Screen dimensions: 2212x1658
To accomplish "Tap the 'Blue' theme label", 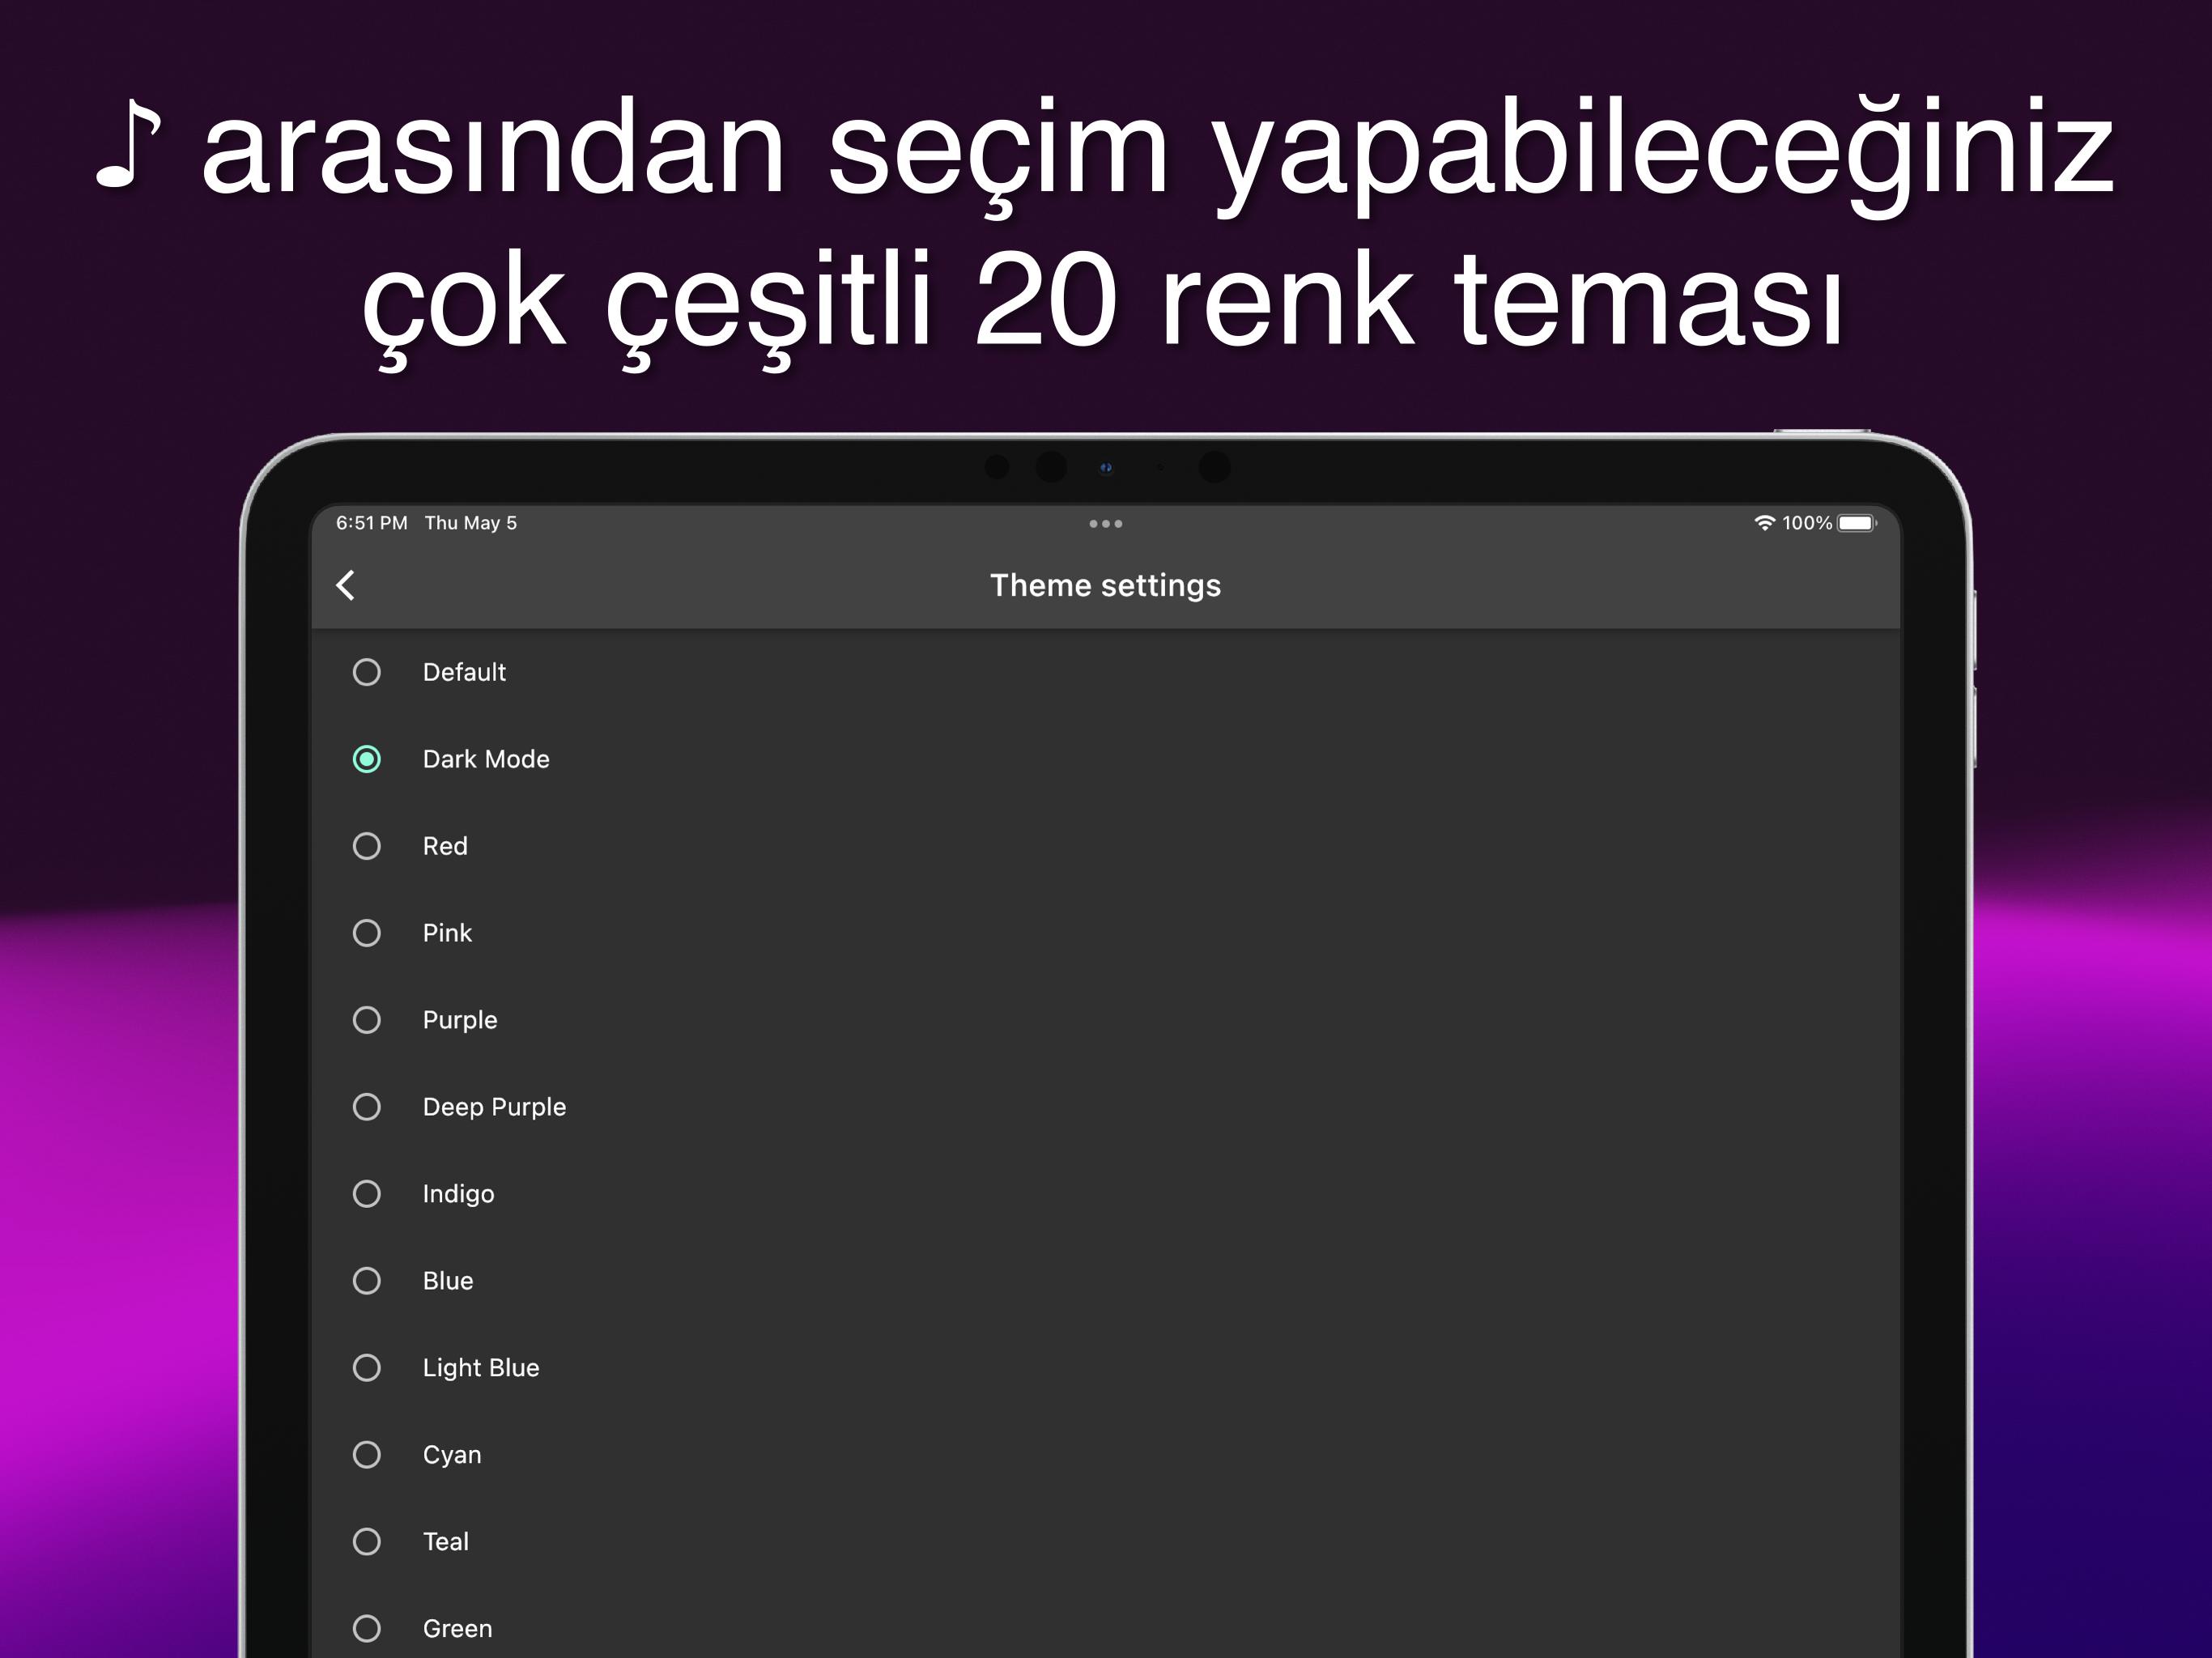I will pyautogui.click(x=448, y=1281).
